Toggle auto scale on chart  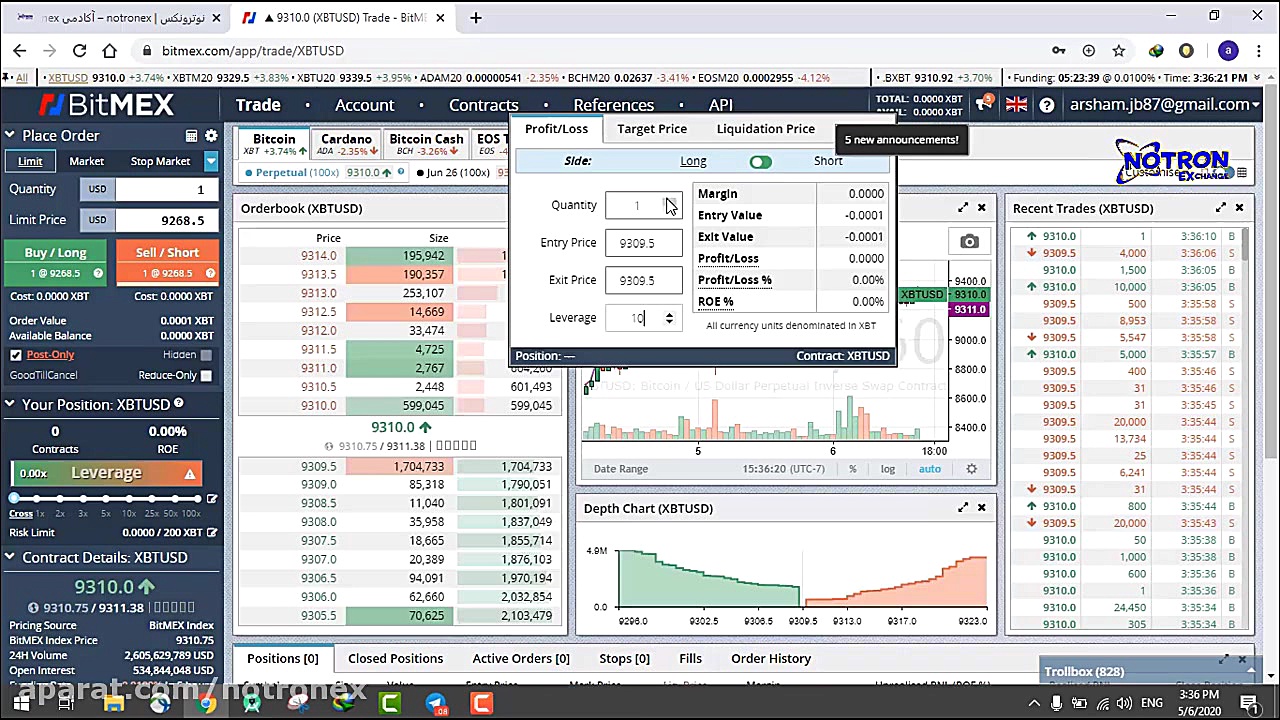pyautogui.click(x=930, y=469)
